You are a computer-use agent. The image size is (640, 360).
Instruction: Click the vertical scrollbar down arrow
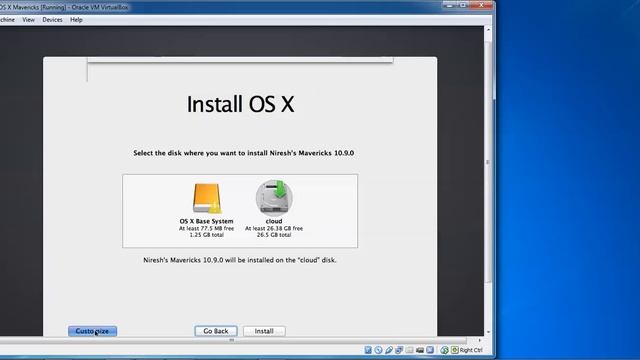tap(488, 332)
